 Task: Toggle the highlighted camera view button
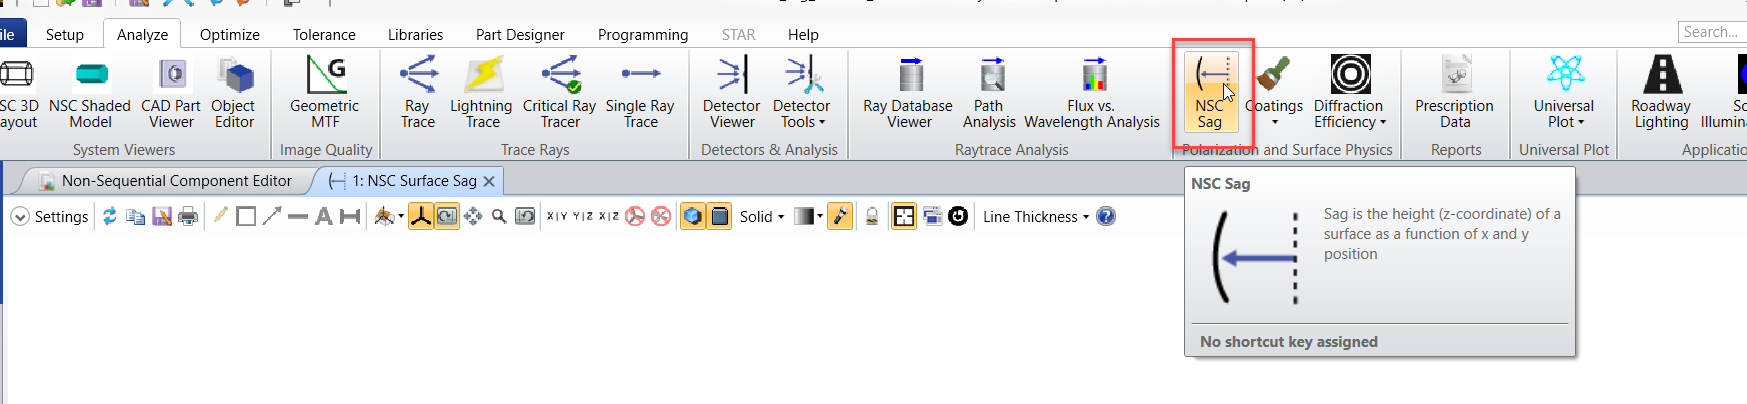tap(447, 216)
